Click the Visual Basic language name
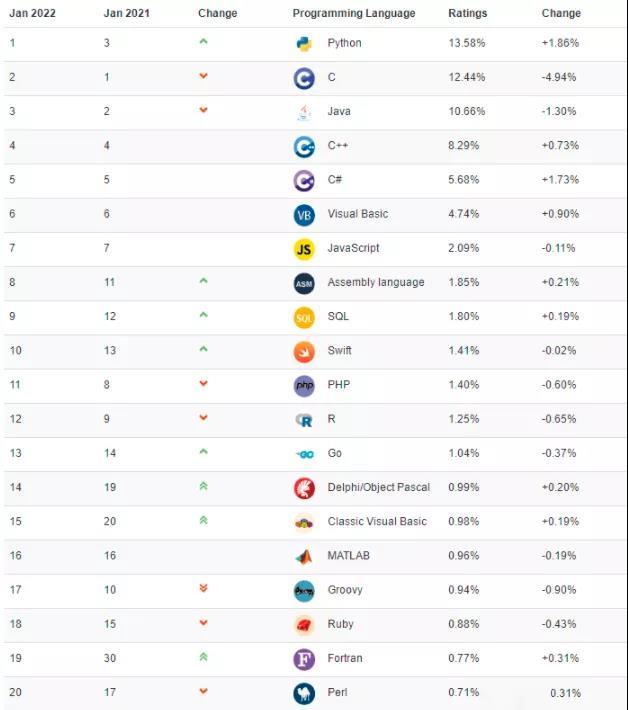 357,214
